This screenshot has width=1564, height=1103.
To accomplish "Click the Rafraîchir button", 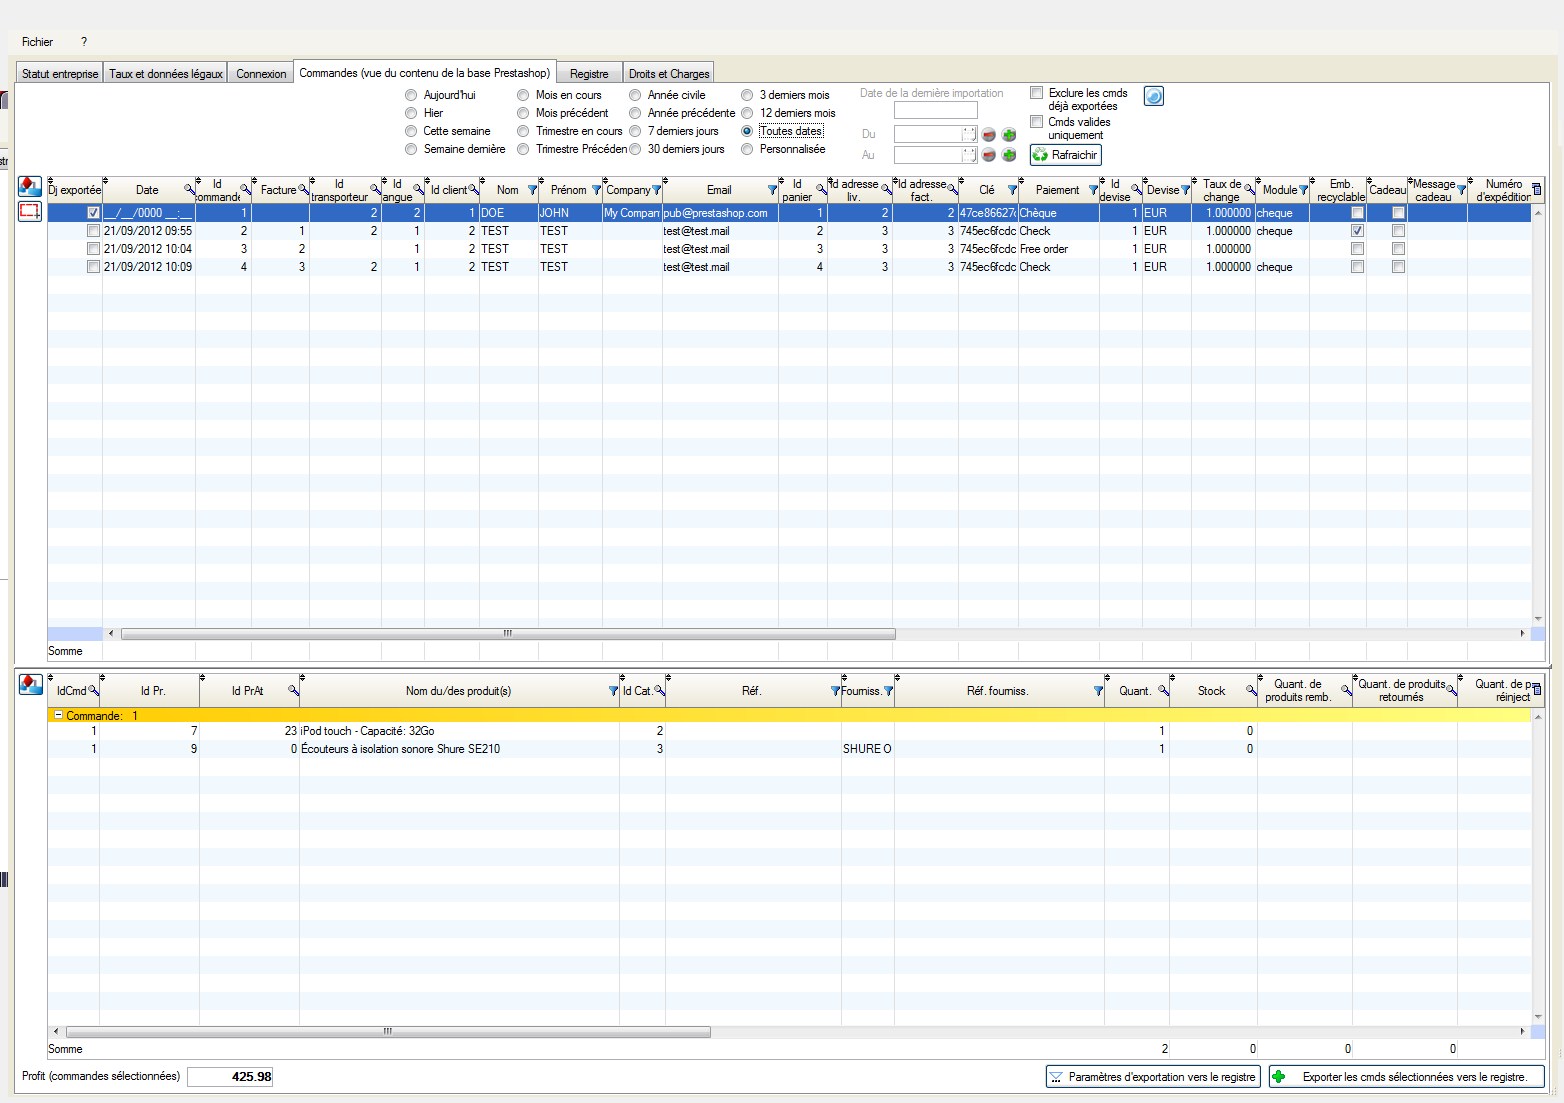I will (x=1065, y=155).
